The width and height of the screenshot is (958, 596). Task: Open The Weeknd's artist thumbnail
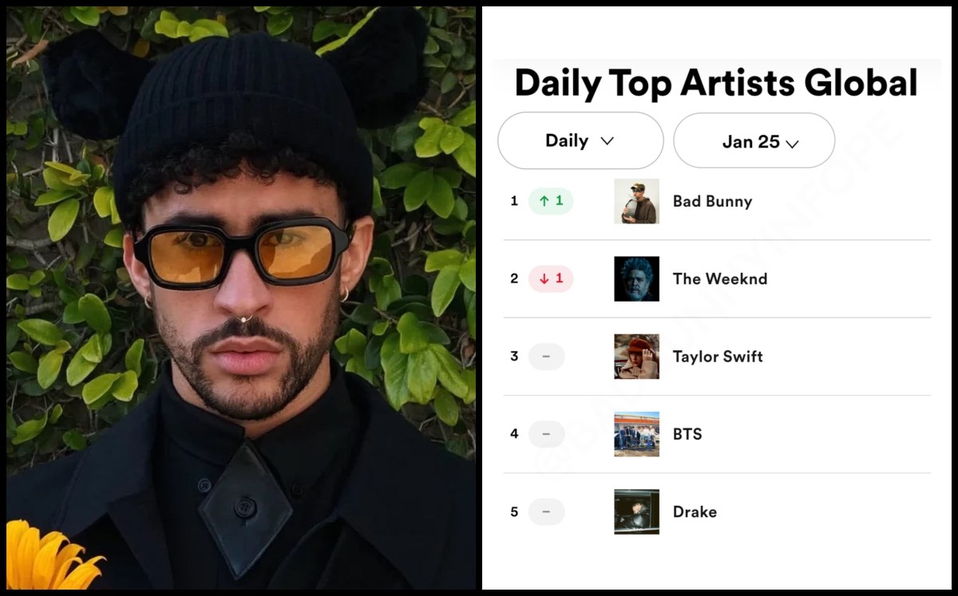pyautogui.click(x=637, y=279)
